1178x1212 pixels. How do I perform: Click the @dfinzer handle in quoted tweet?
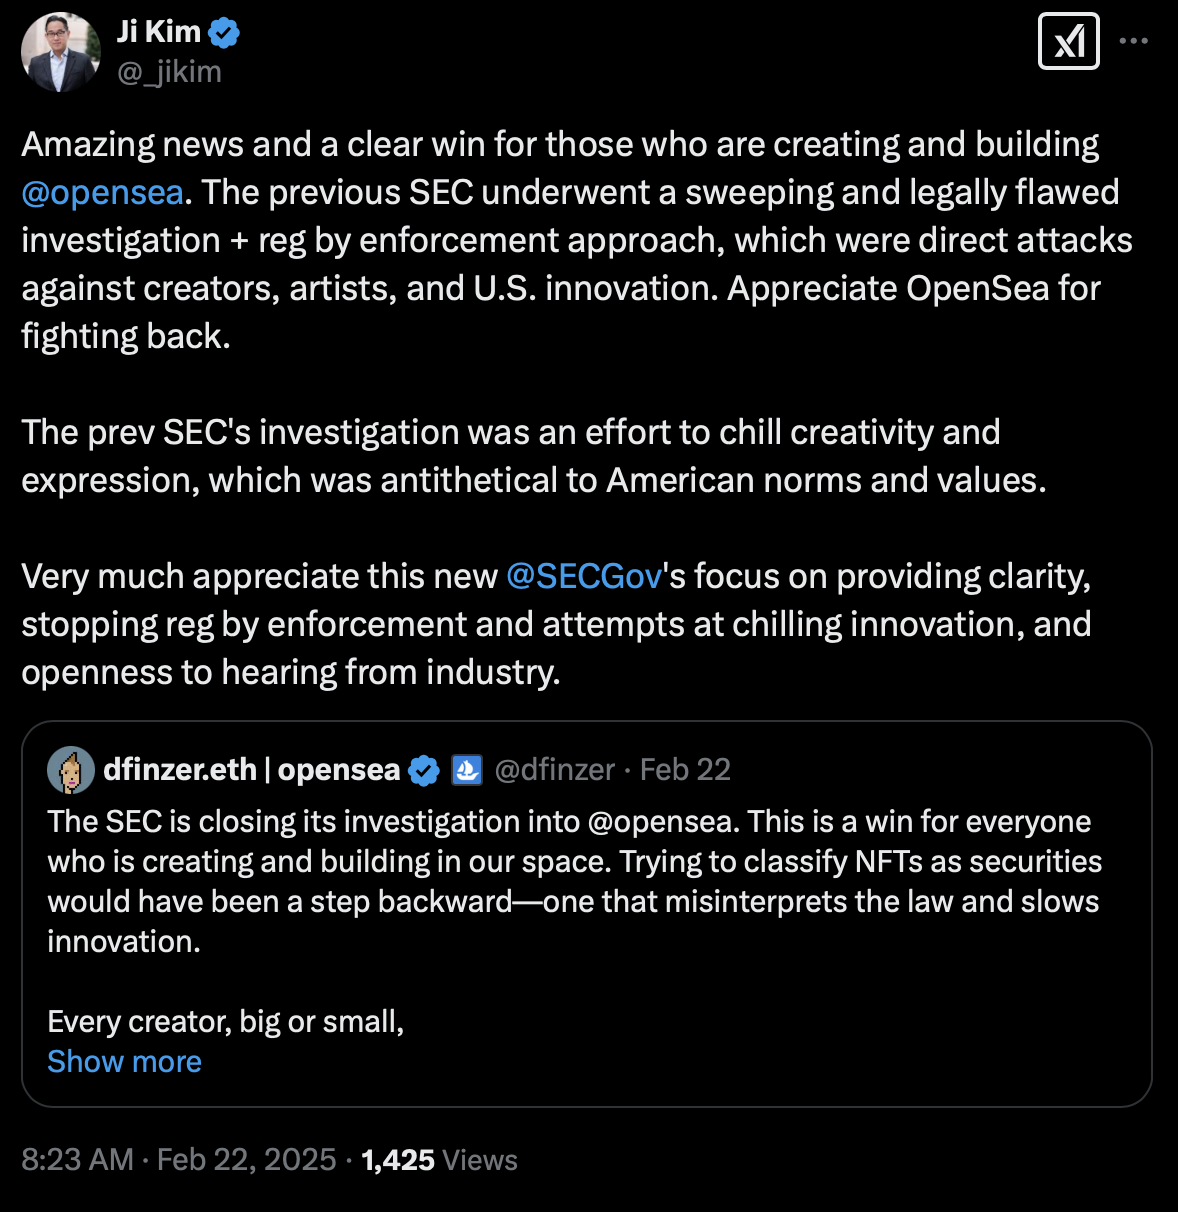tap(554, 769)
